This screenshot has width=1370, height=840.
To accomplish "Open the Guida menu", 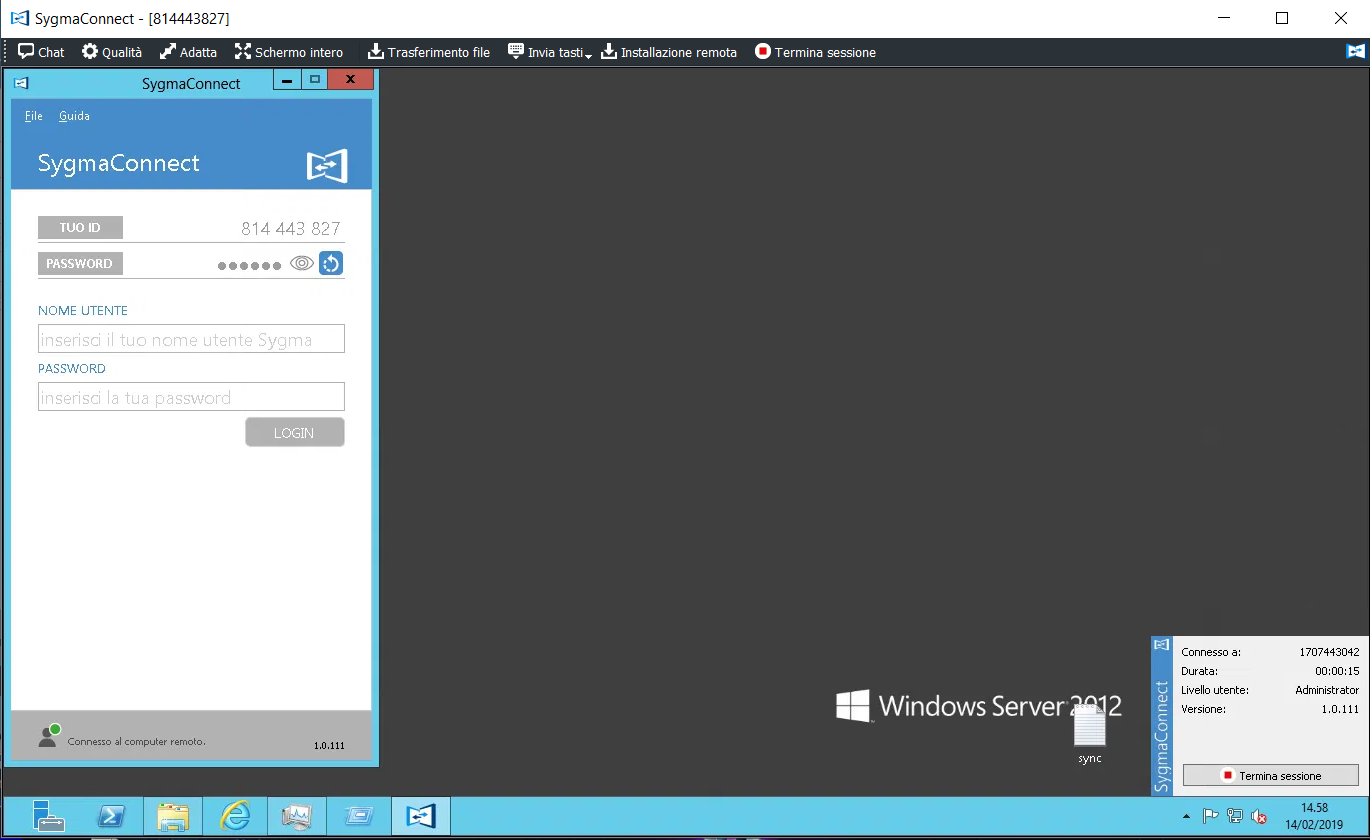I will click(74, 116).
